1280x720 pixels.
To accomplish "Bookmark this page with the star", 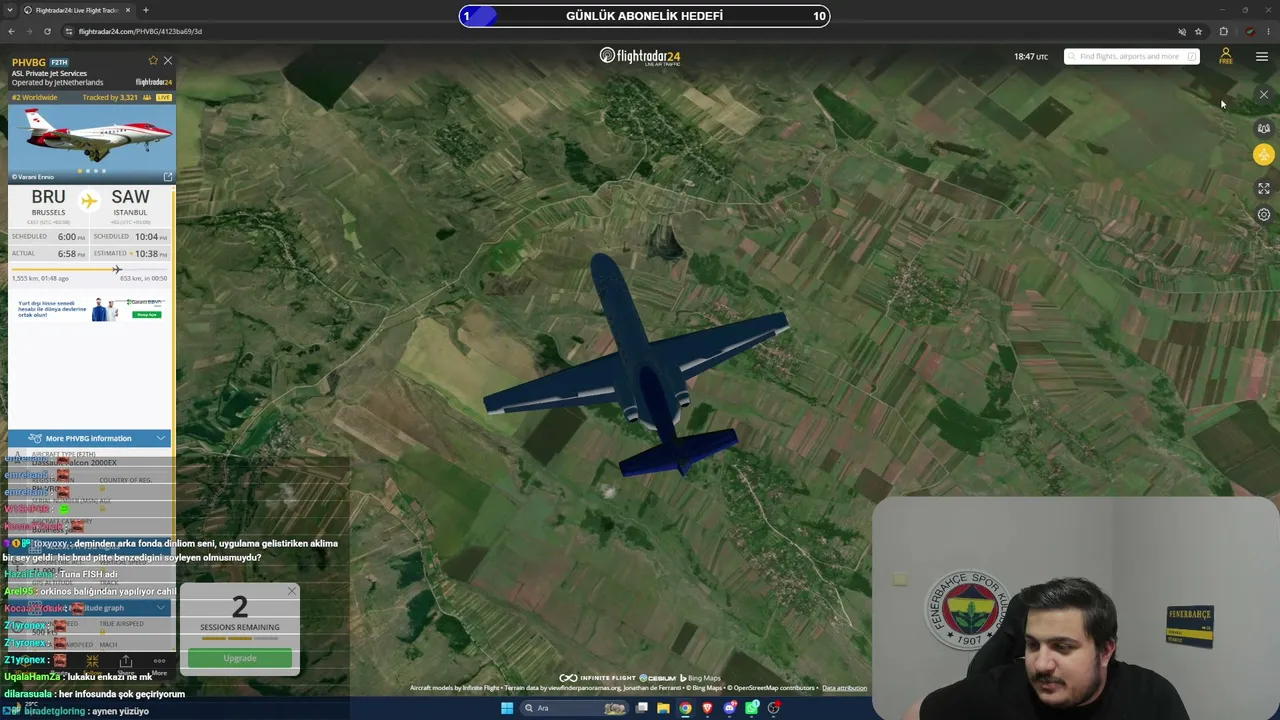I will click(x=1198, y=31).
